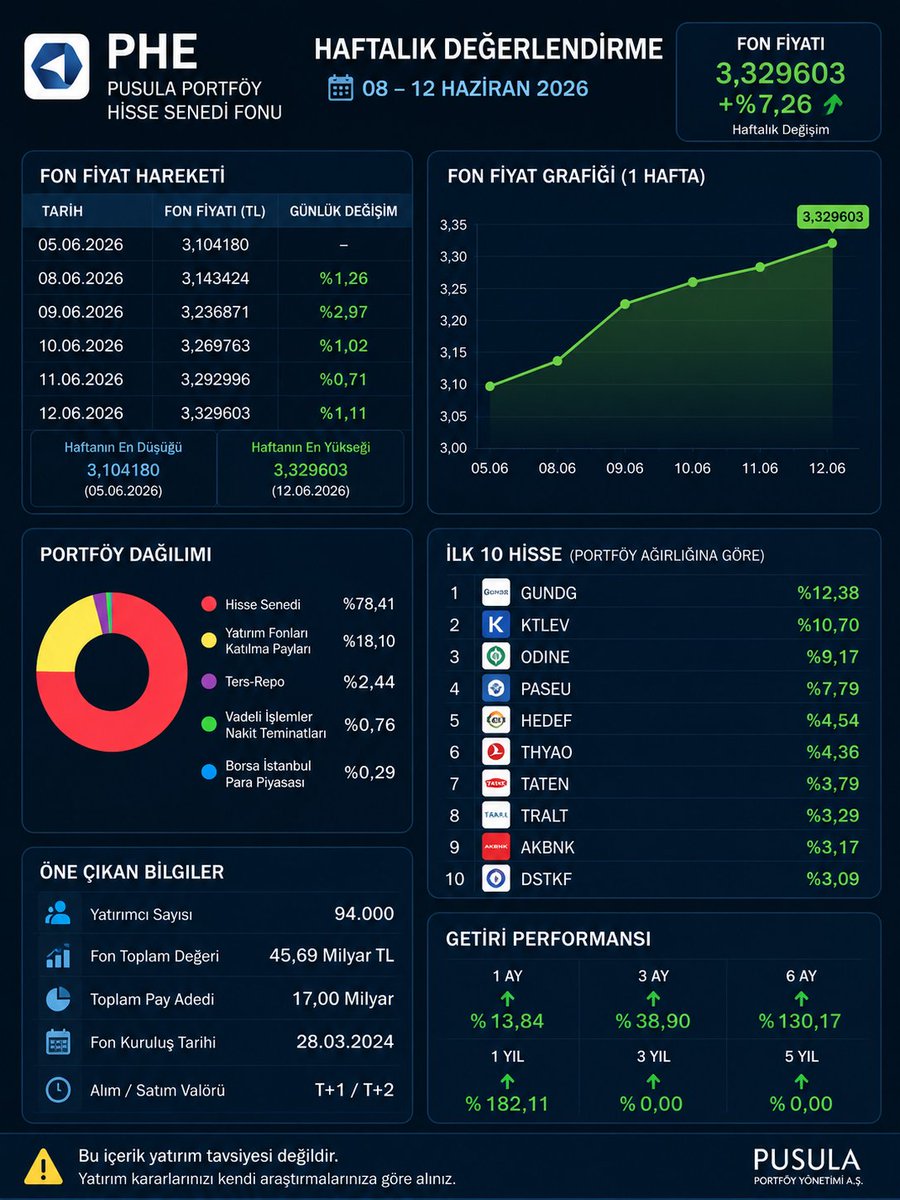Click the HEDEF stock logo
The width and height of the screenshot is (900, 1200).
pyautogui.click(x=496, y=720)
